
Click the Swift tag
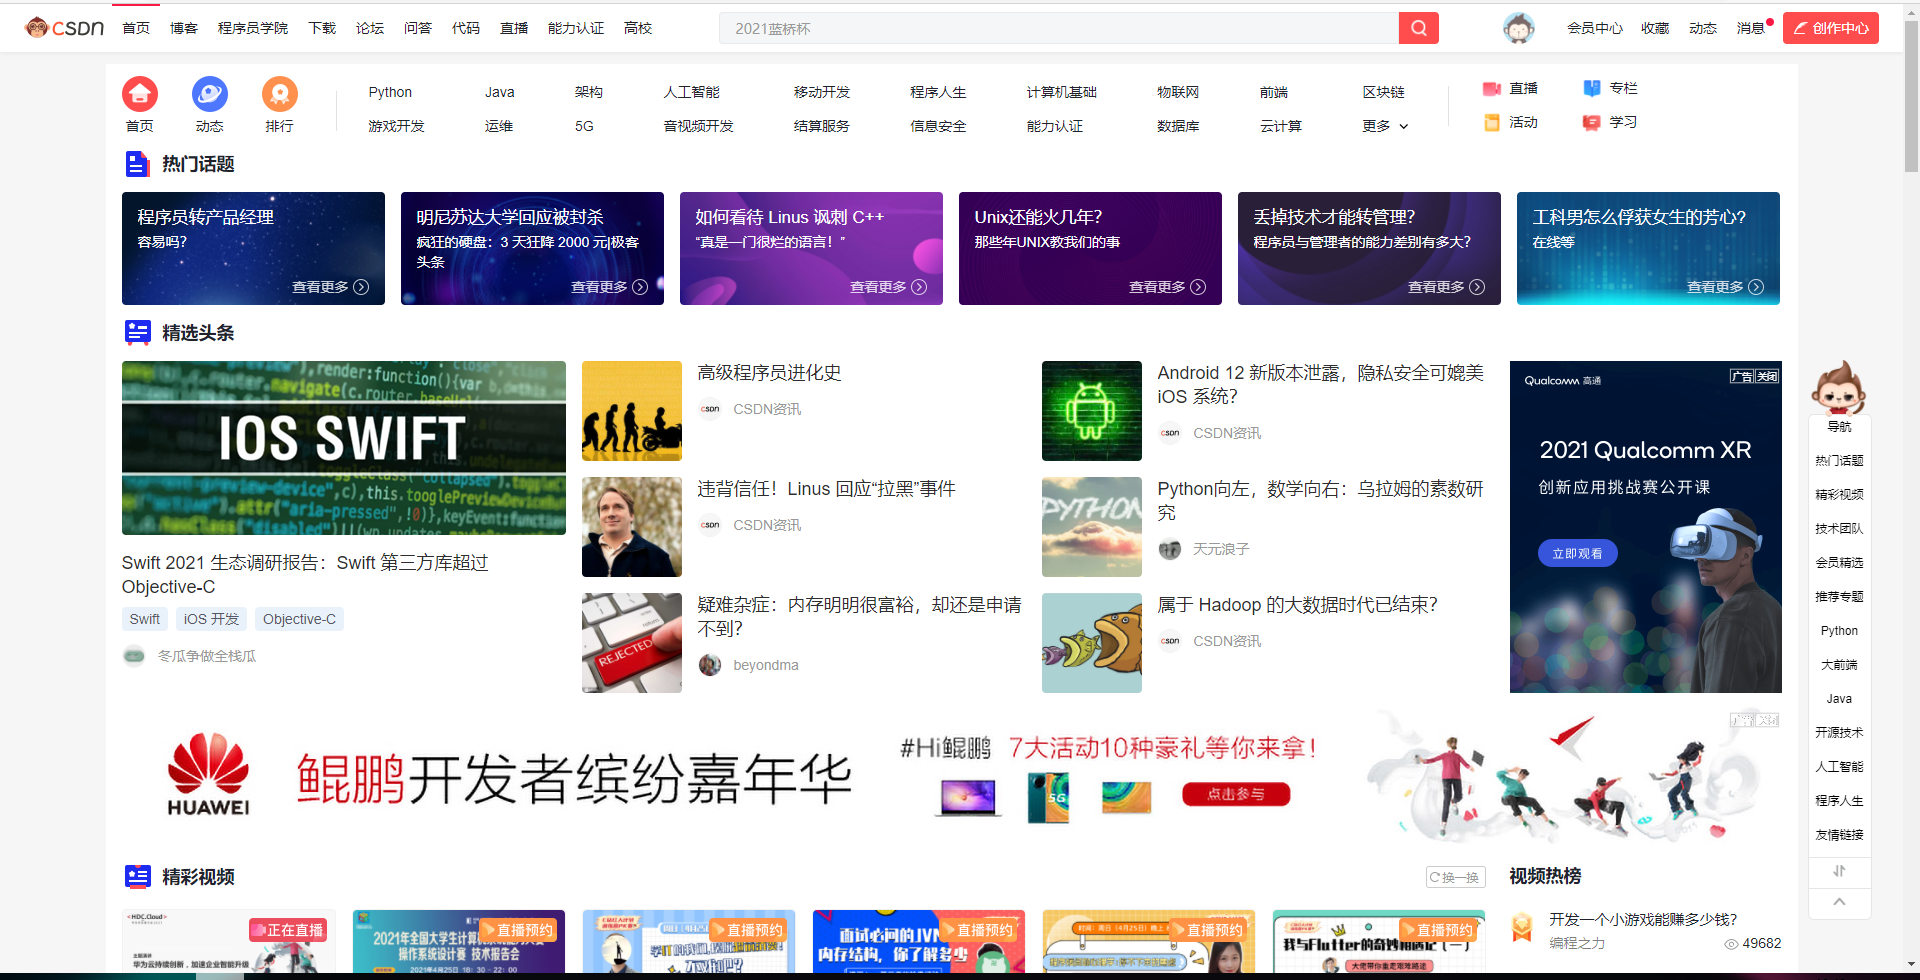pos(145,619)
